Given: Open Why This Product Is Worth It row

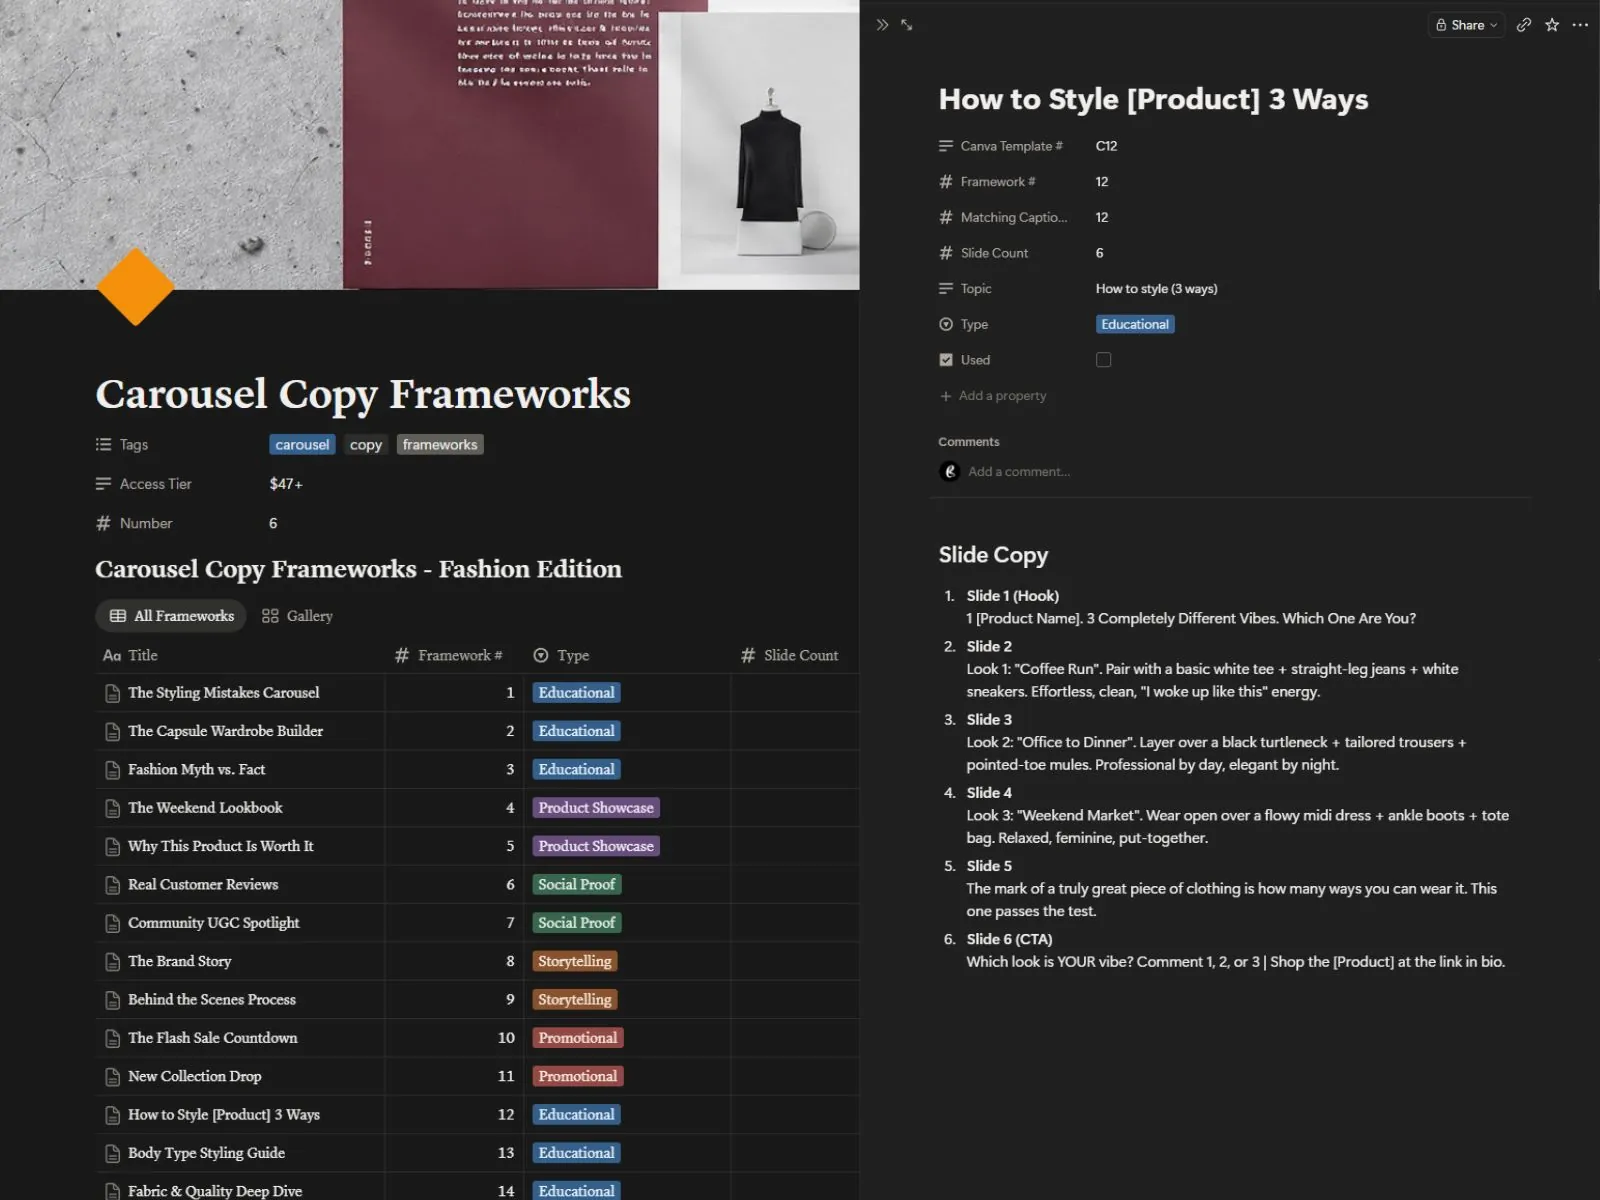Looking at the screenshot, I should 221,846.
